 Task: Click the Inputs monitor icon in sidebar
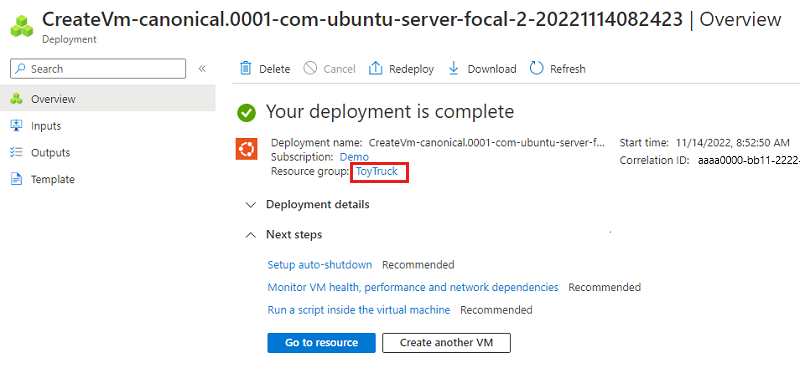point(16,126)
